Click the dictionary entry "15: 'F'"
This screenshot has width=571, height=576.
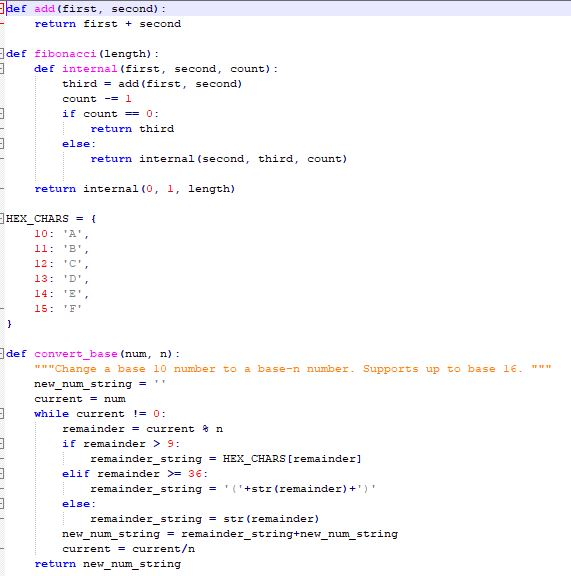click(58, 309)
